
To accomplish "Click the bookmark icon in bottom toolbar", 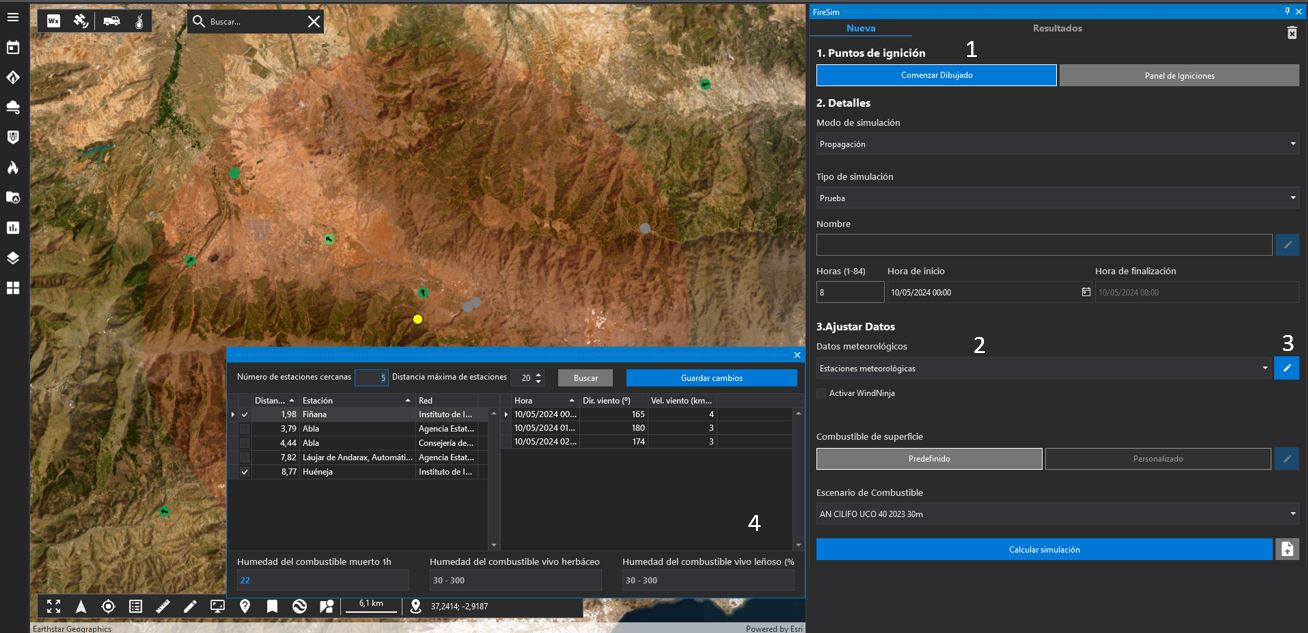I will click(272, 606).
